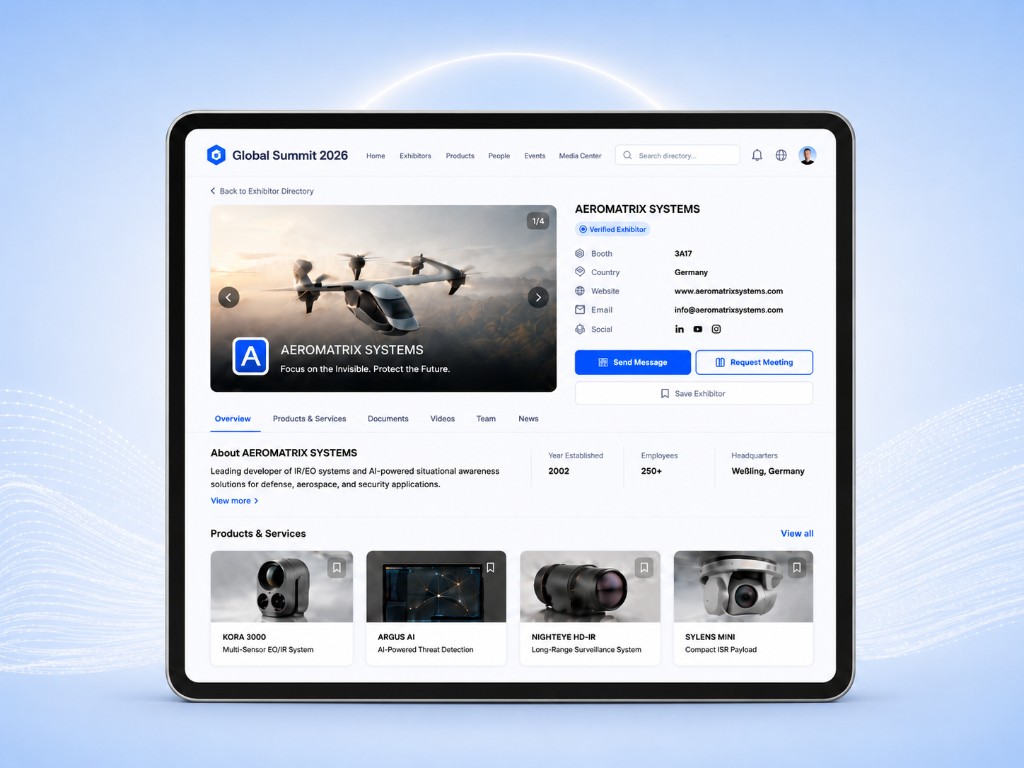Open language globe icon in header
The width and height of the screenshot is (1024, 768).
781,155
